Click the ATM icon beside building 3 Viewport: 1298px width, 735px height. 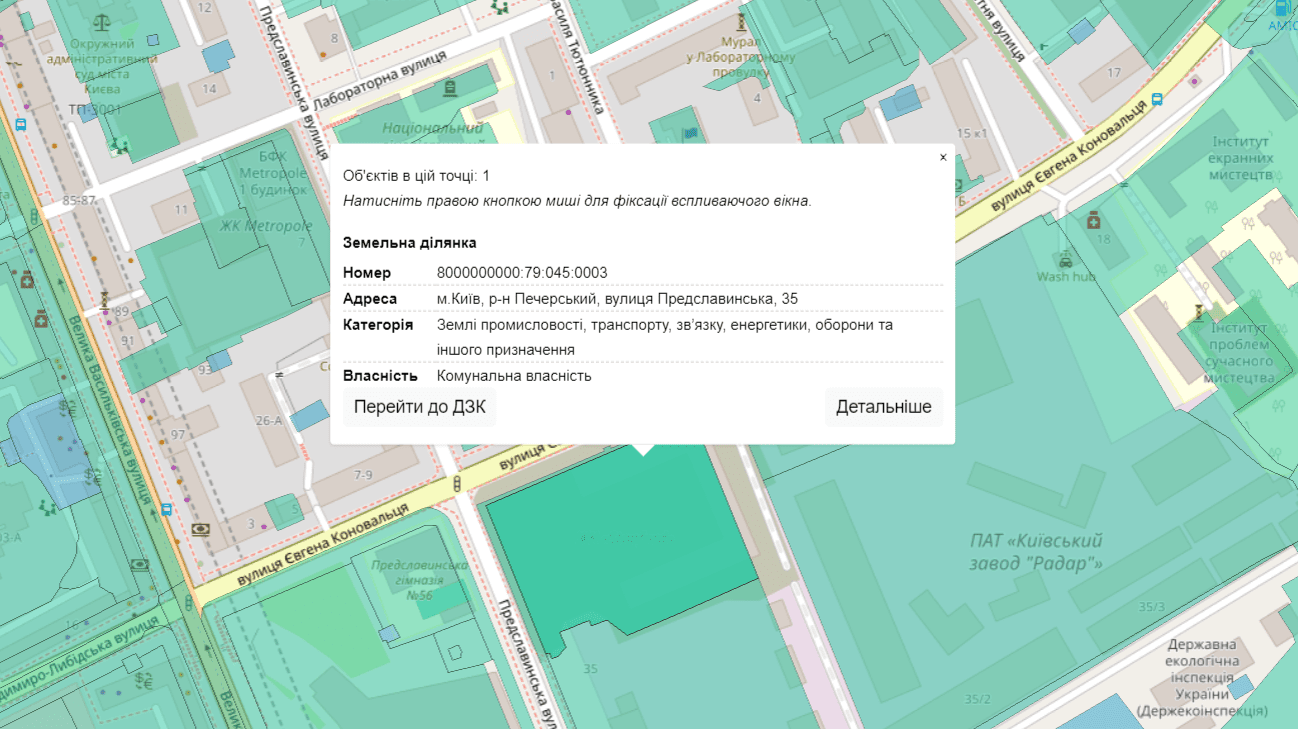click(x=201, y=529)
